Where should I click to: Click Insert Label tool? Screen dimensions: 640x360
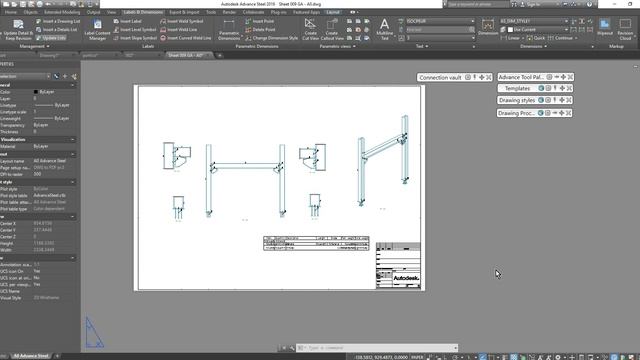point(127,21)
